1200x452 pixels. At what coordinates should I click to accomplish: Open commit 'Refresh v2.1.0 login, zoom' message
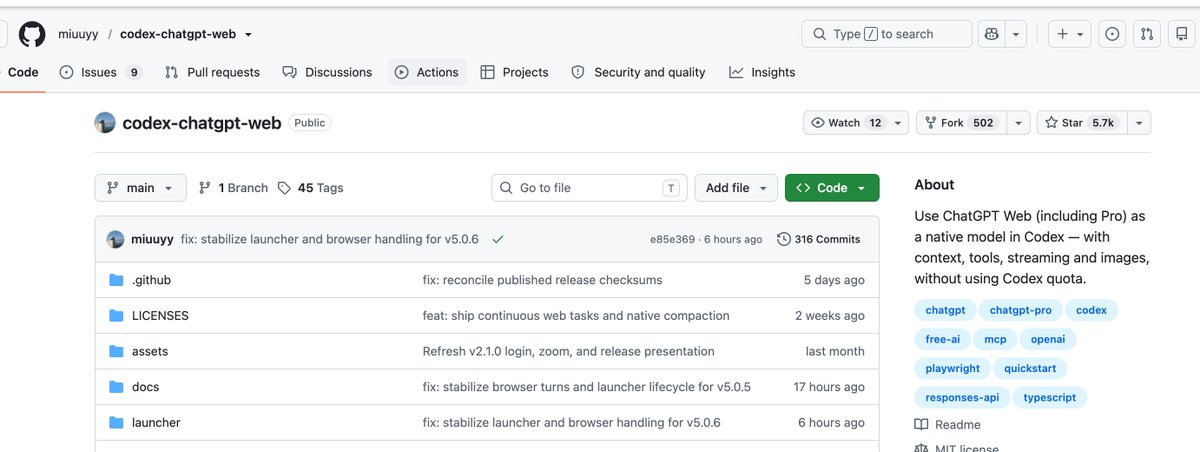(x=569, y=352)
